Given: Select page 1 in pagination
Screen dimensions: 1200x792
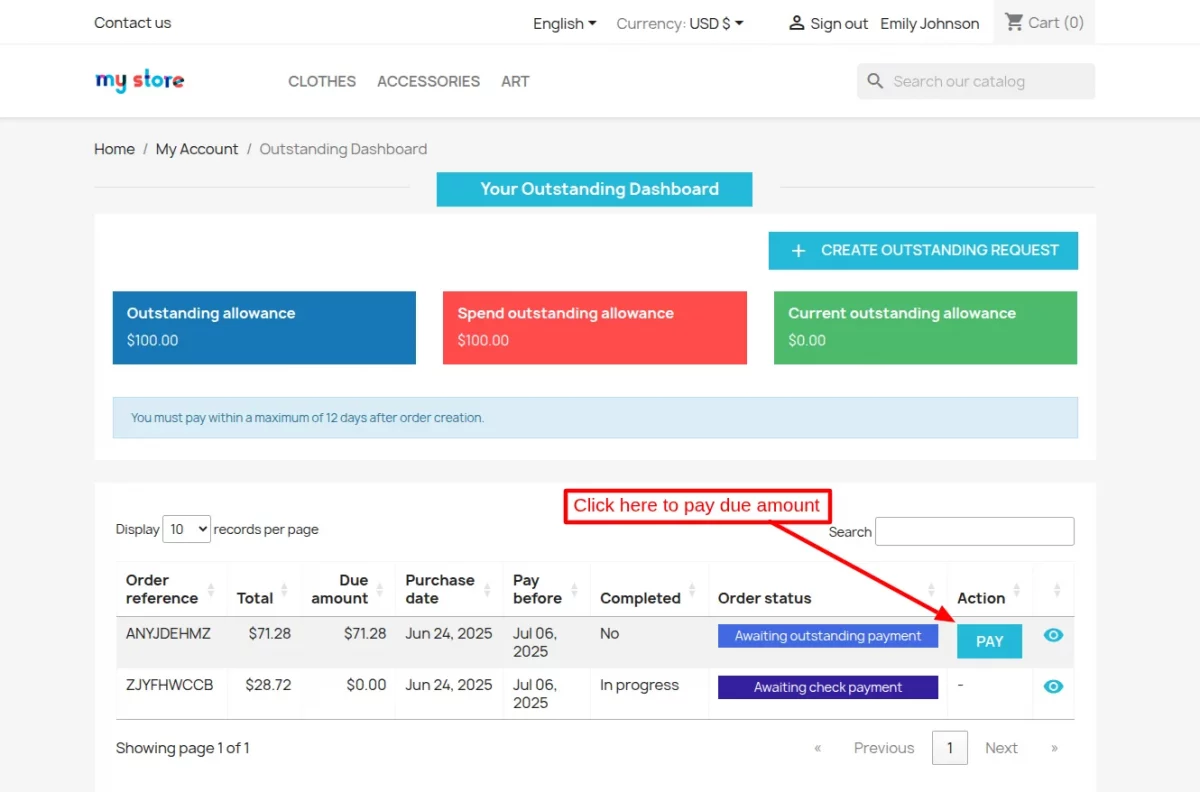Looking at the screenshot, I should coord(950,748).
